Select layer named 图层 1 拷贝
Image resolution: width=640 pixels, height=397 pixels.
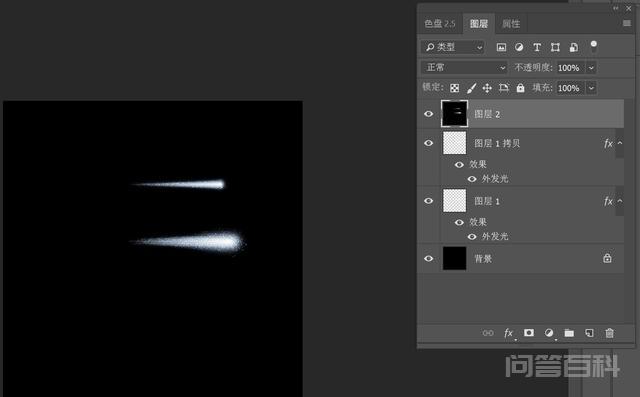[x=497, y=143]
